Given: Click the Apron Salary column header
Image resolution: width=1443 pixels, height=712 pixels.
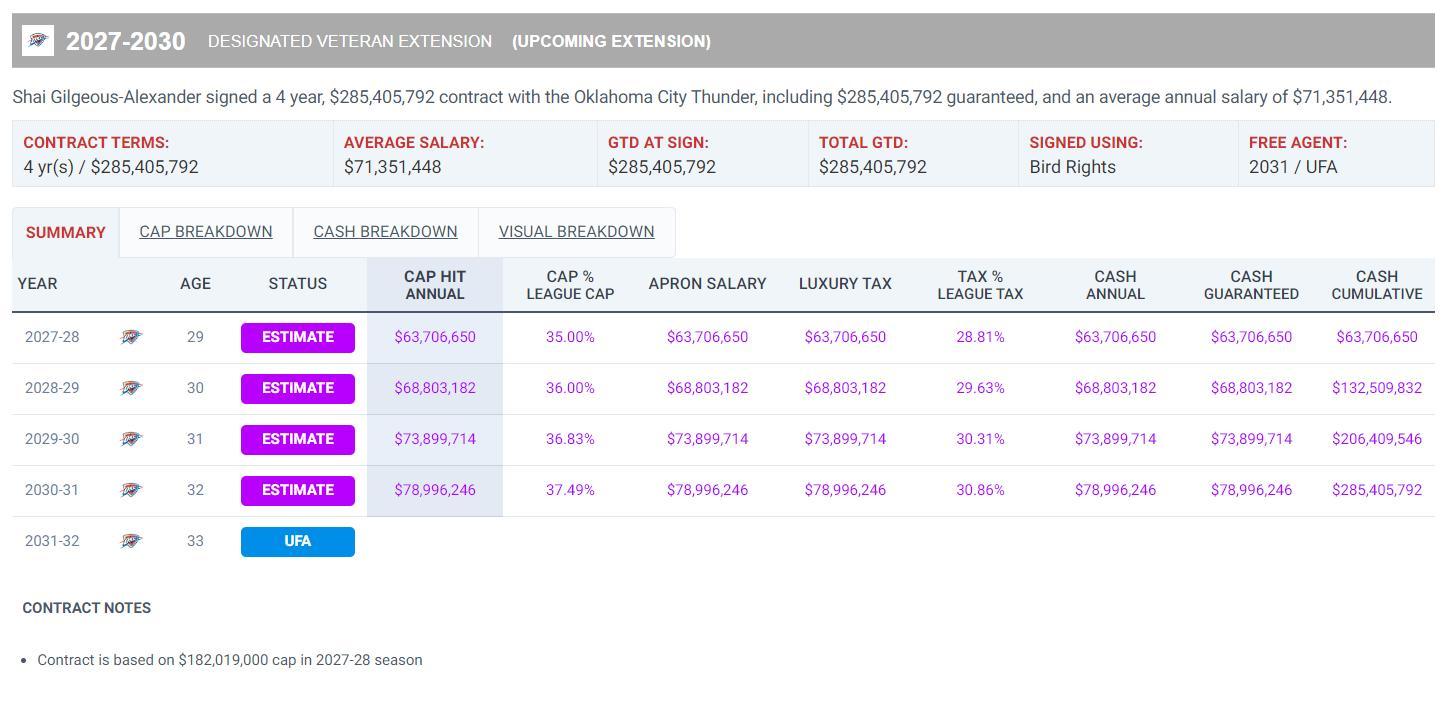Looking at the screenshot, I should click(x=707, y=284).
